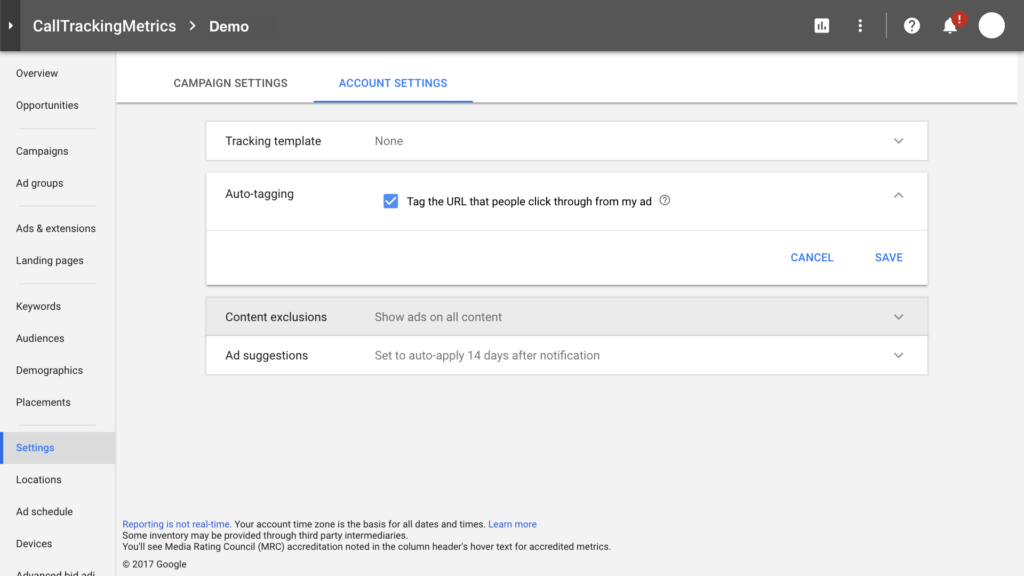The height and width of the screenshot is (576, 1024).
Task: Open the three-dot more options menu
Action: (860, 26)
